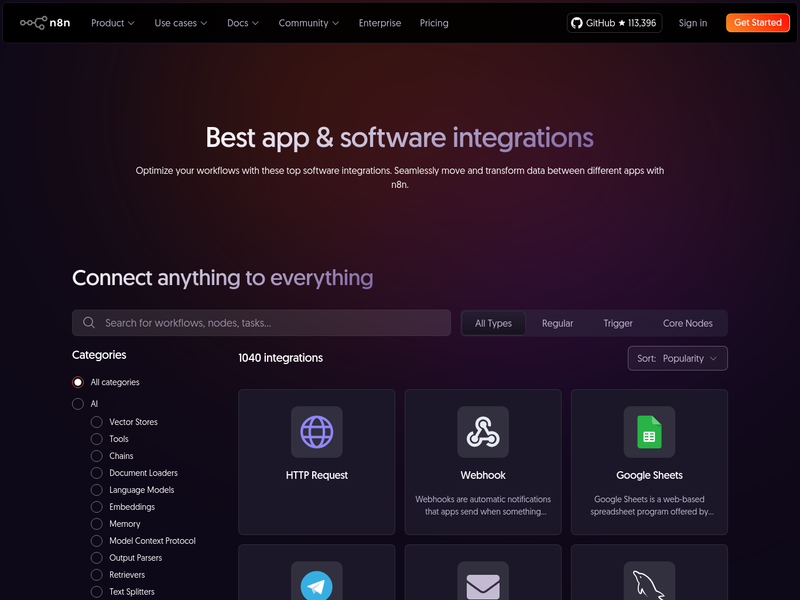Expand the Product menu

coord(113,23)
